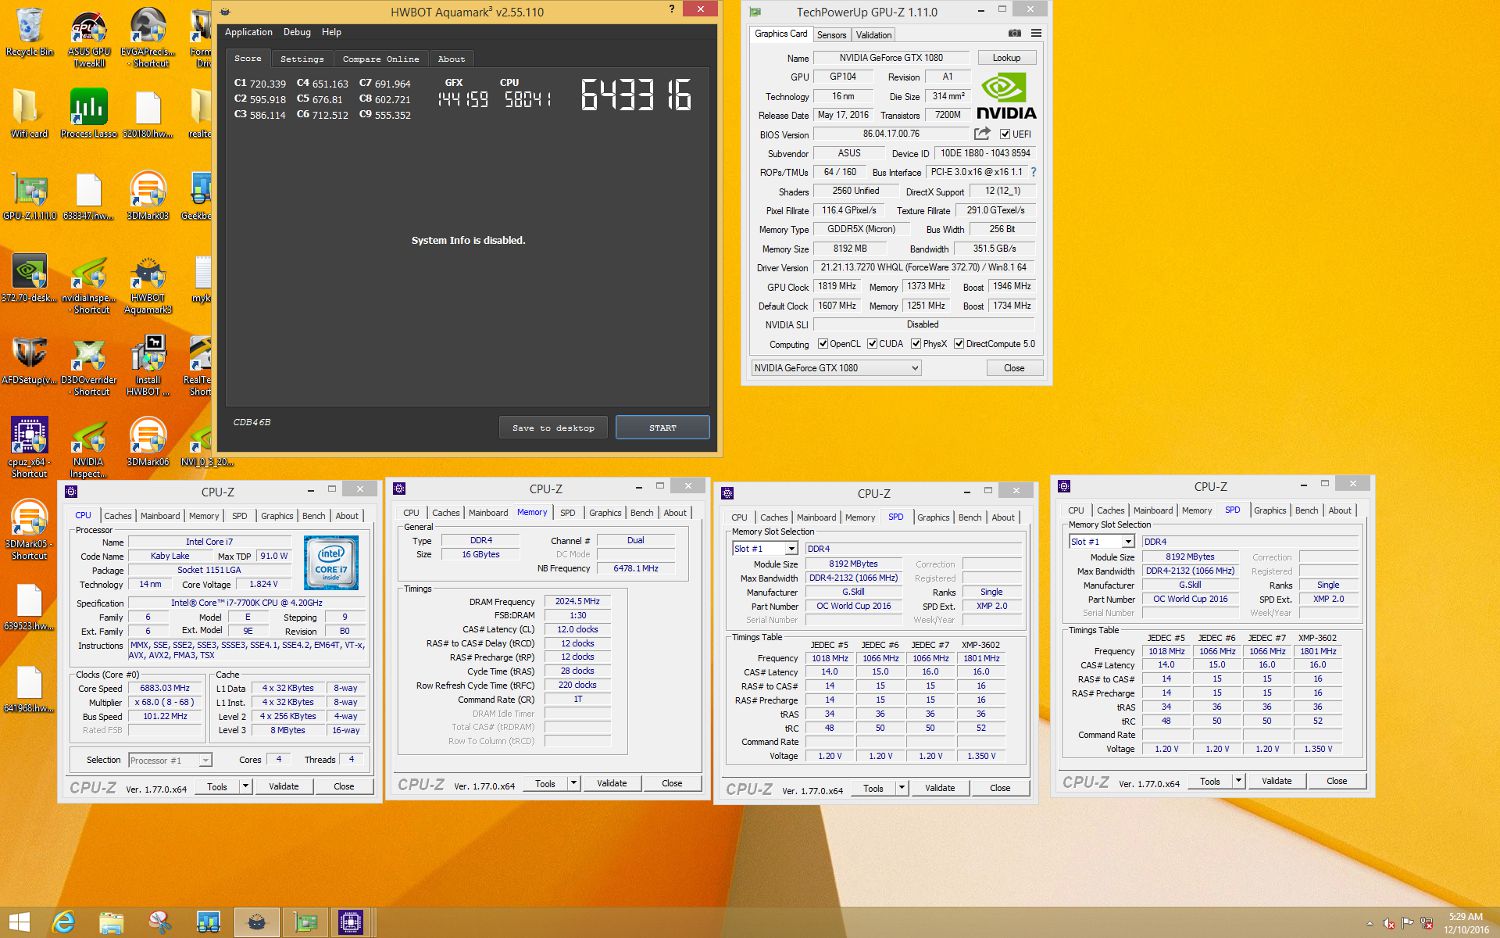1500x938 pixels.
Task: Click the BIOS export share icon in GPU-Z
Action: (x=983, y=134)
